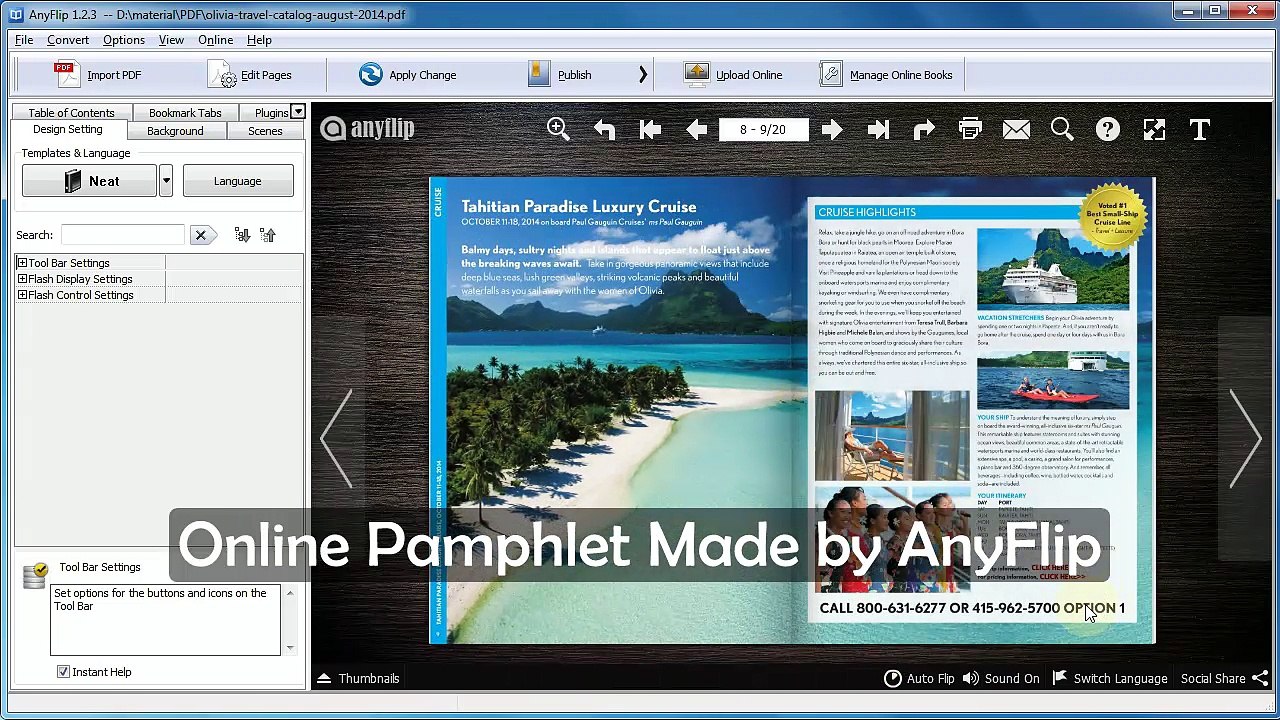1280x720 pixels.
Task: Click the help text scrollbar down arrow
Action: pyautogui.click(x=290, y=647)
